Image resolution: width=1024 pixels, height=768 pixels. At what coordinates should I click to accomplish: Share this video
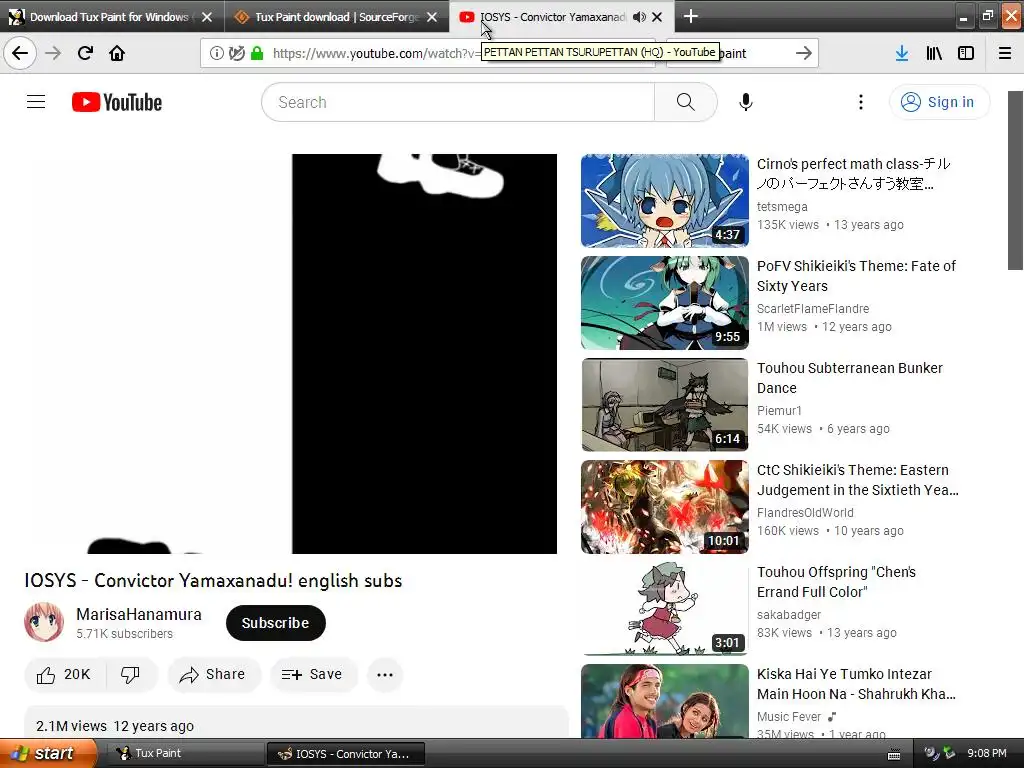click(214, 675)
